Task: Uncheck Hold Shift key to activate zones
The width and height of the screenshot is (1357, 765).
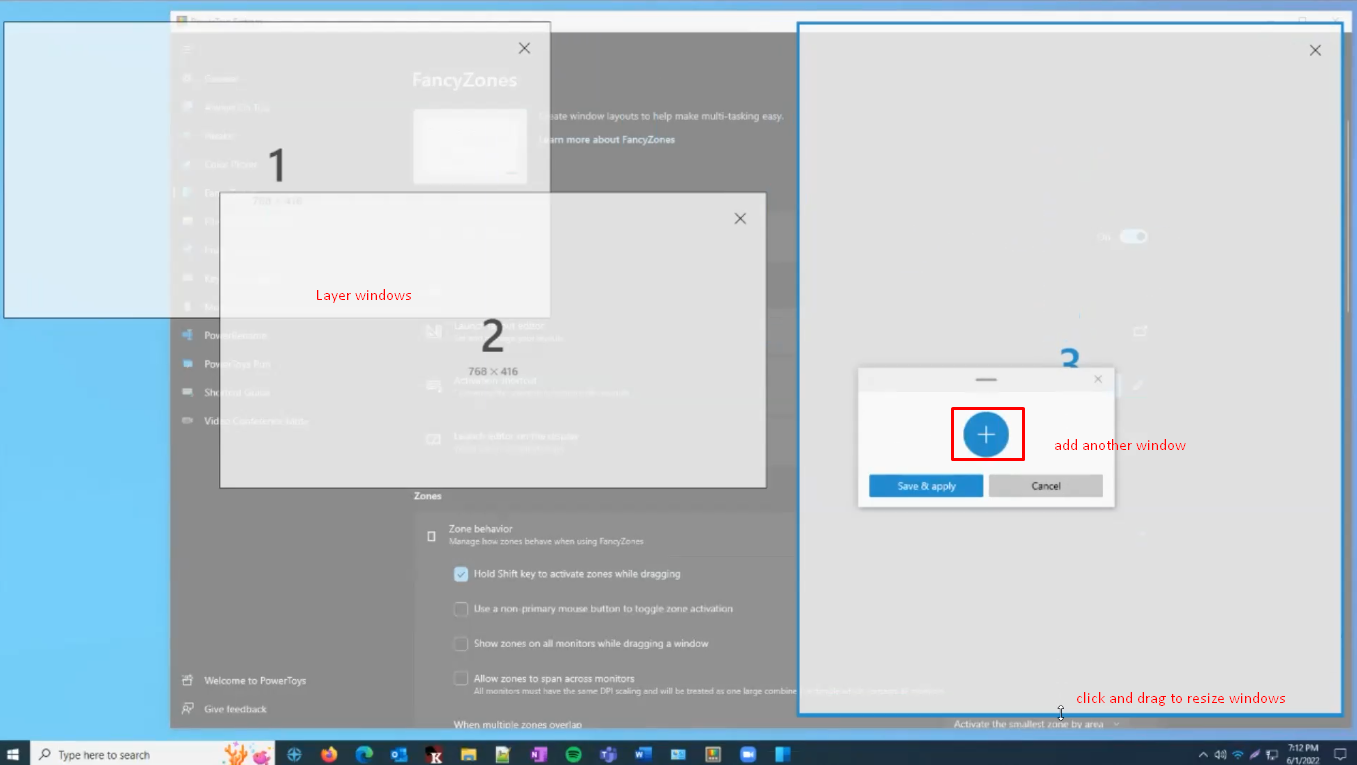Action: [x=461, y=574]
